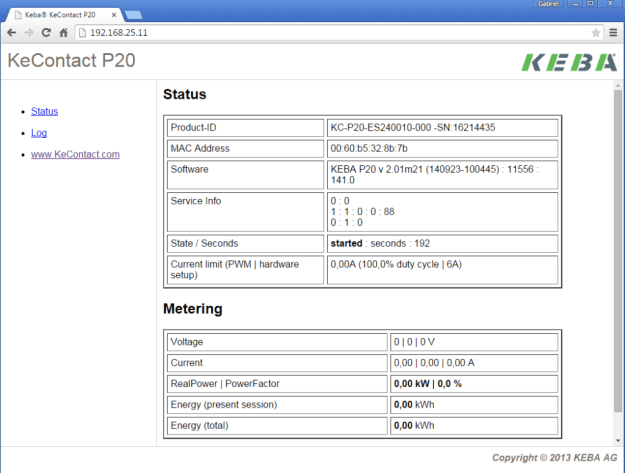Click the scrollbar down arrow
625x473 pixels.
[x=618, y=440]
